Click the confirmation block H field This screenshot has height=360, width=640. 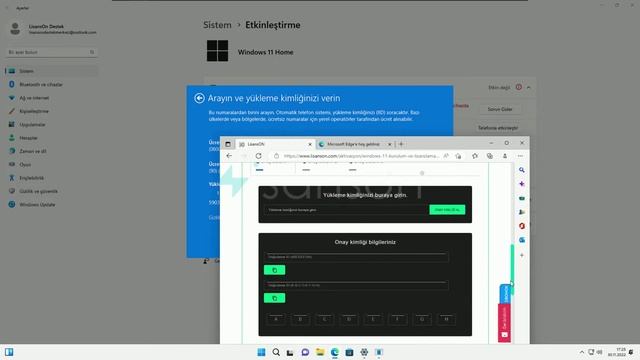point(446,319)
